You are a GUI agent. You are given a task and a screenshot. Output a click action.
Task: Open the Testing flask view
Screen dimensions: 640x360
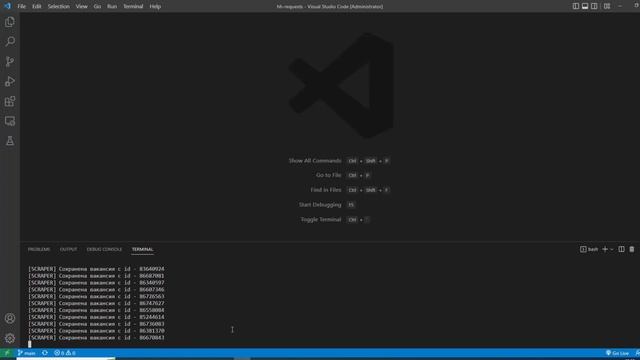pos(10,141)
